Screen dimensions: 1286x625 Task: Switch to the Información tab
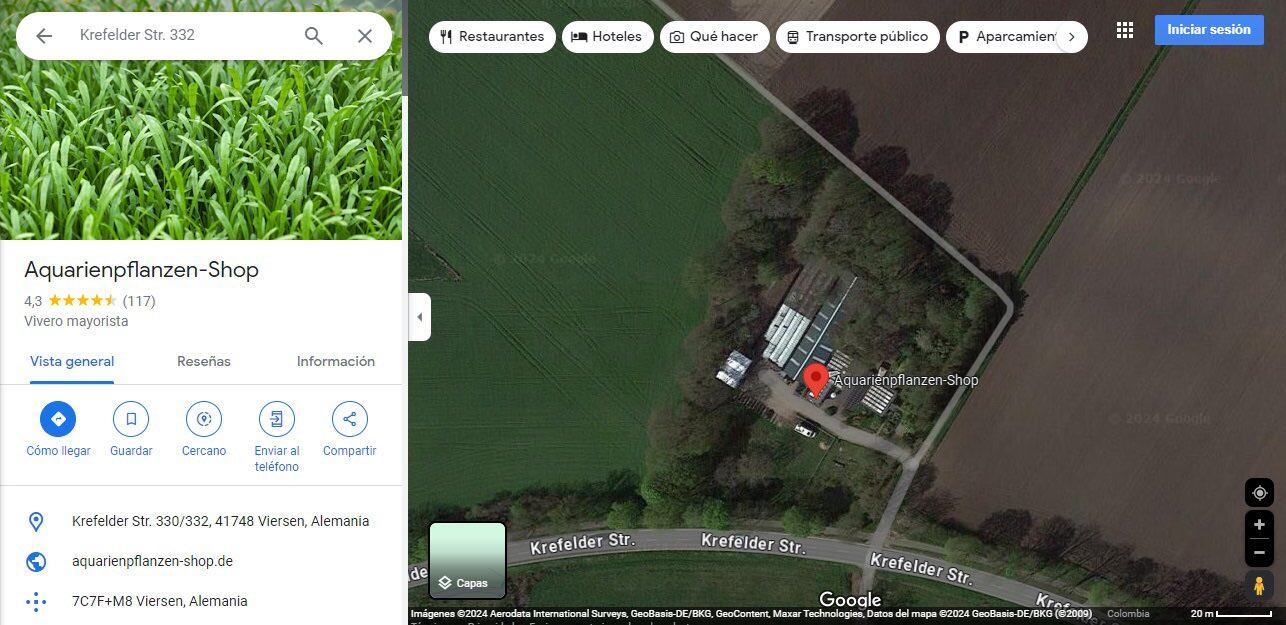click(336, 361)
